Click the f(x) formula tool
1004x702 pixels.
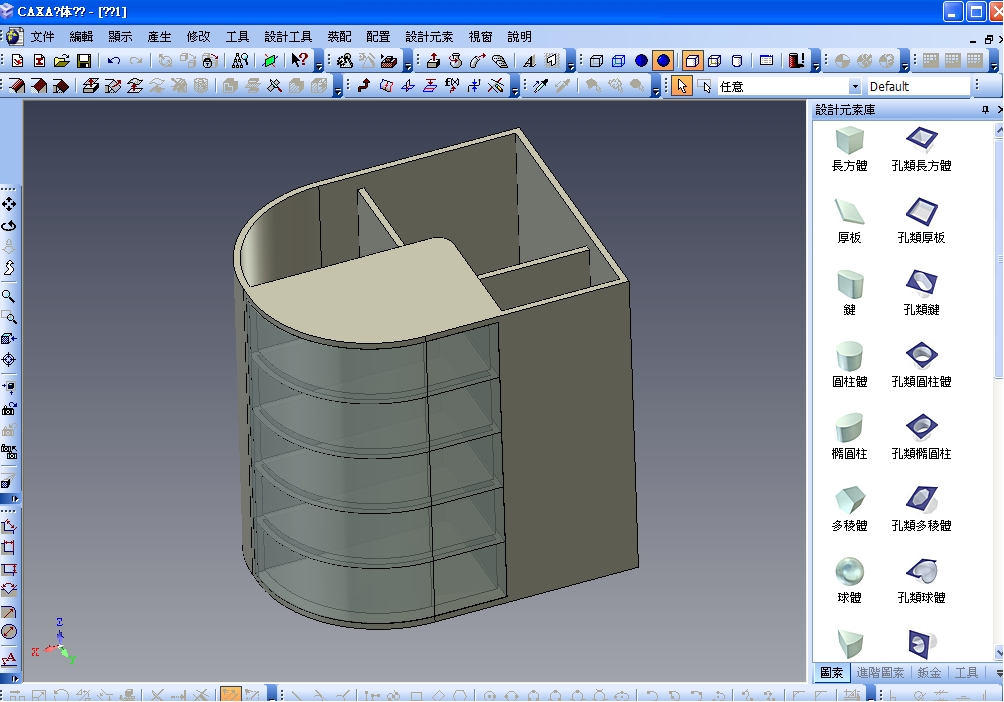(452, 86)
